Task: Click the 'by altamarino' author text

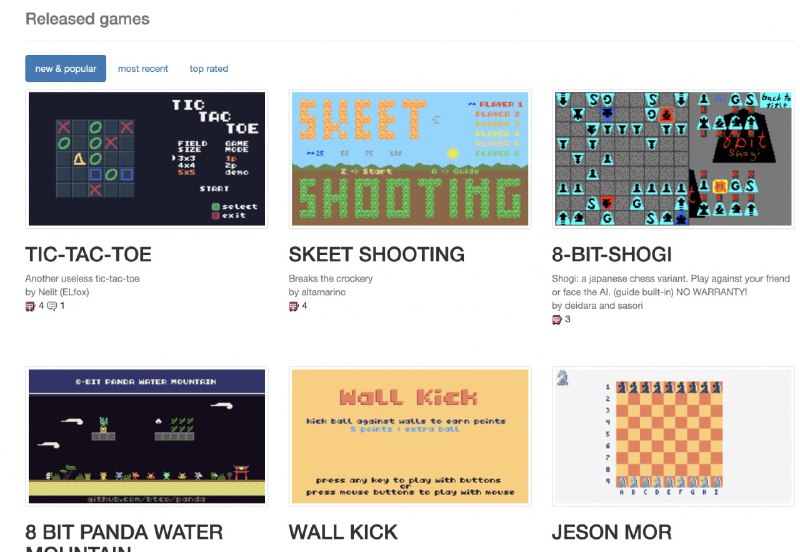Action: pos(317,292)
